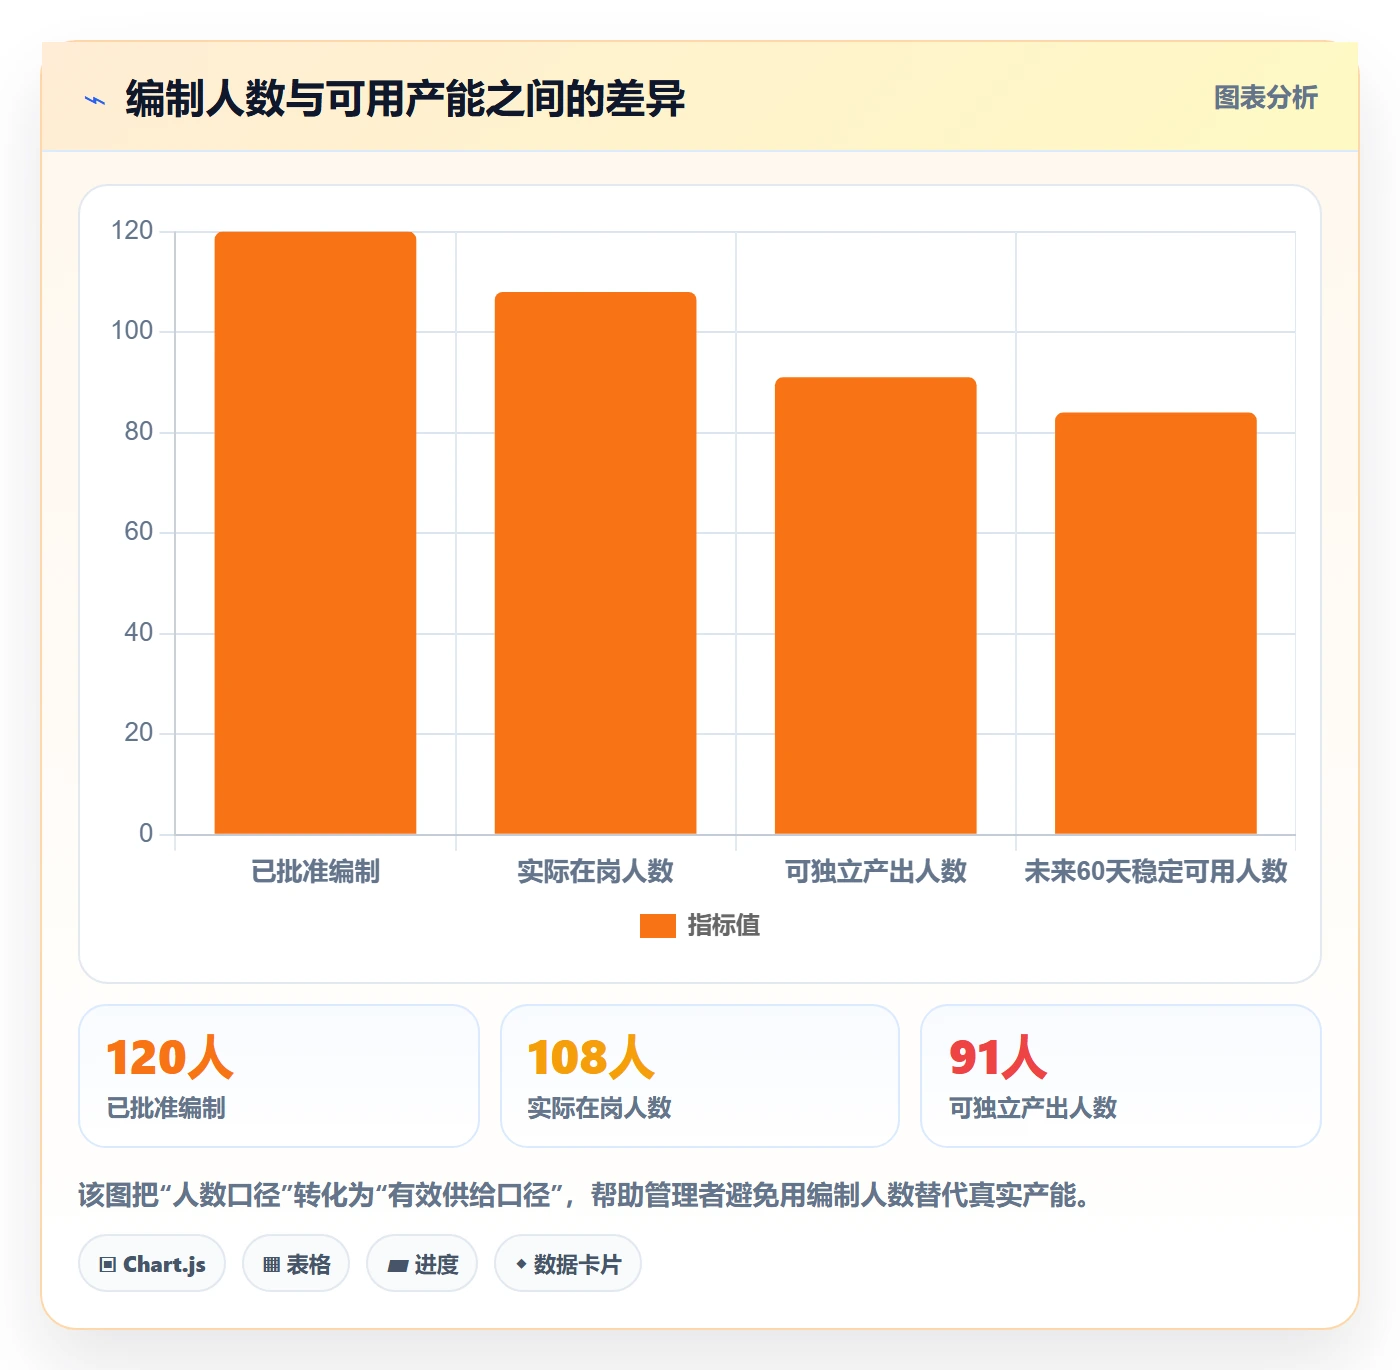Click the 已批准编制 bar in the chart
Image resolution: width=1400 pixels, height=1370 pixels.
pos(315,533)
